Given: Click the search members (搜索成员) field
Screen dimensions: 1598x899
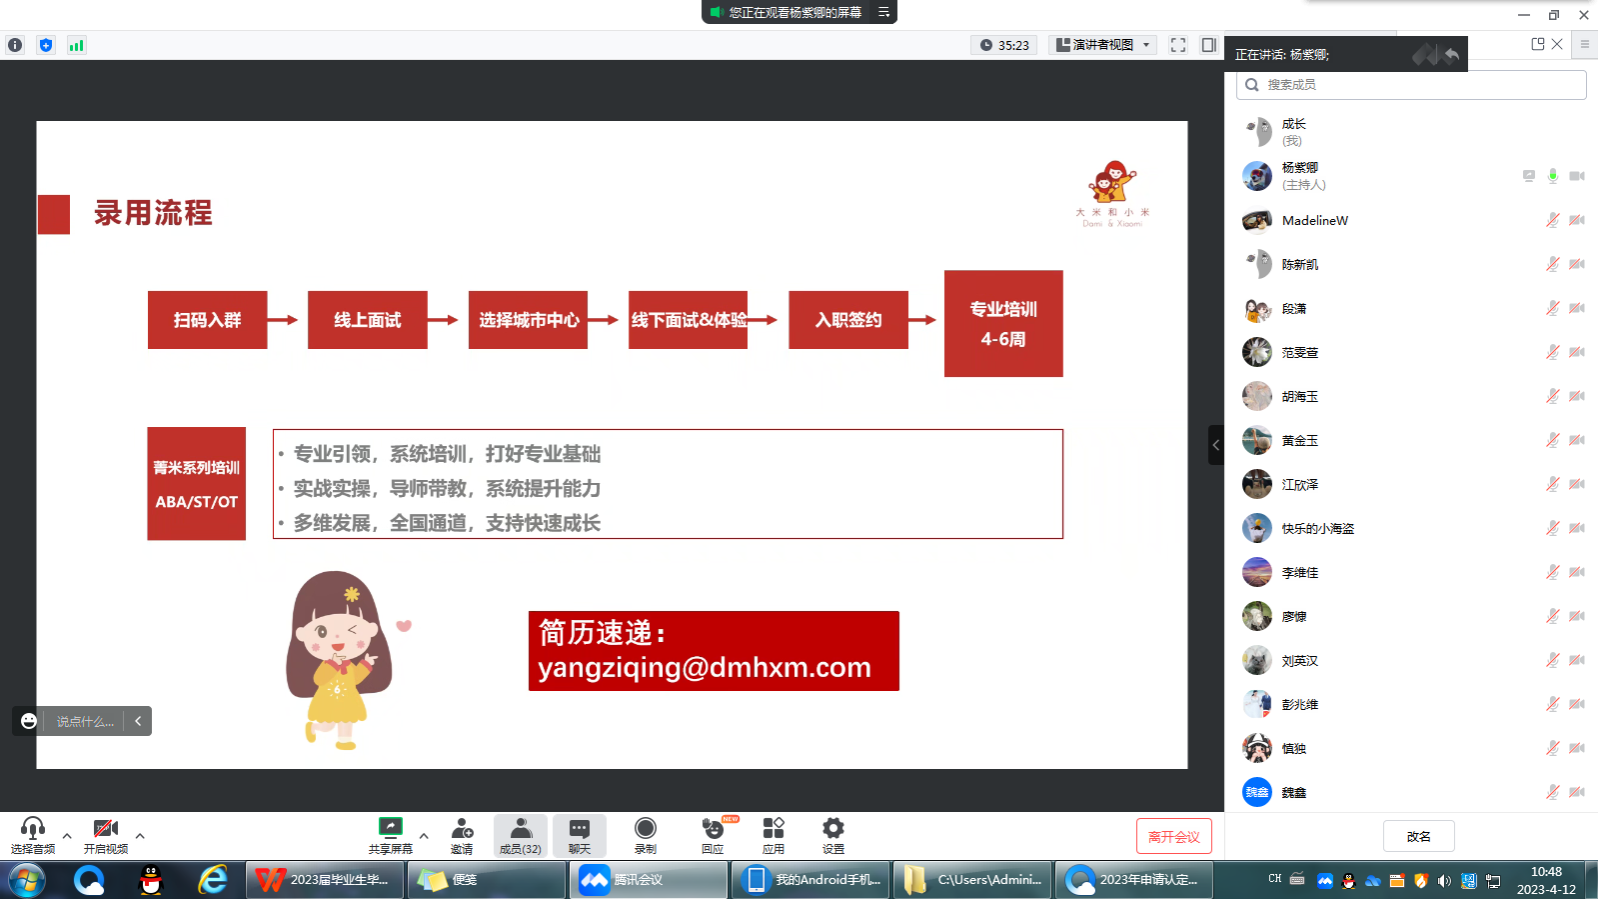Looking at the screenshot, I should [x=1411, y=85].
